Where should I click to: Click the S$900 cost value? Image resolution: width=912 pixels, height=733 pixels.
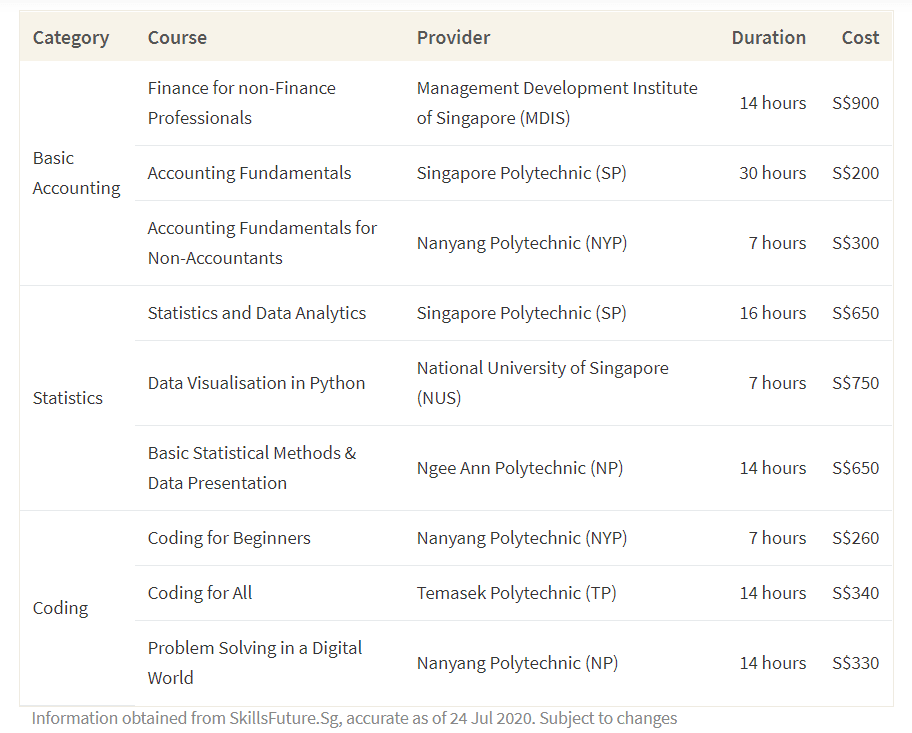pos(859,102)
